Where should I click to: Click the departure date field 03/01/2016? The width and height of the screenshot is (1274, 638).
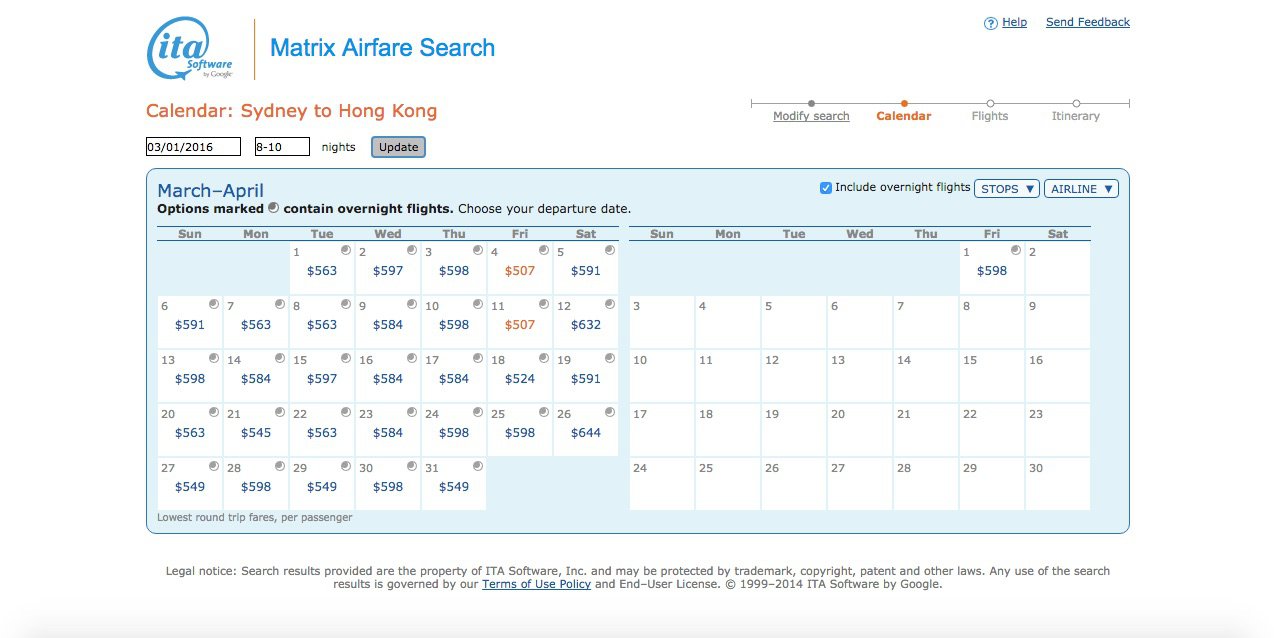[194, 147]
